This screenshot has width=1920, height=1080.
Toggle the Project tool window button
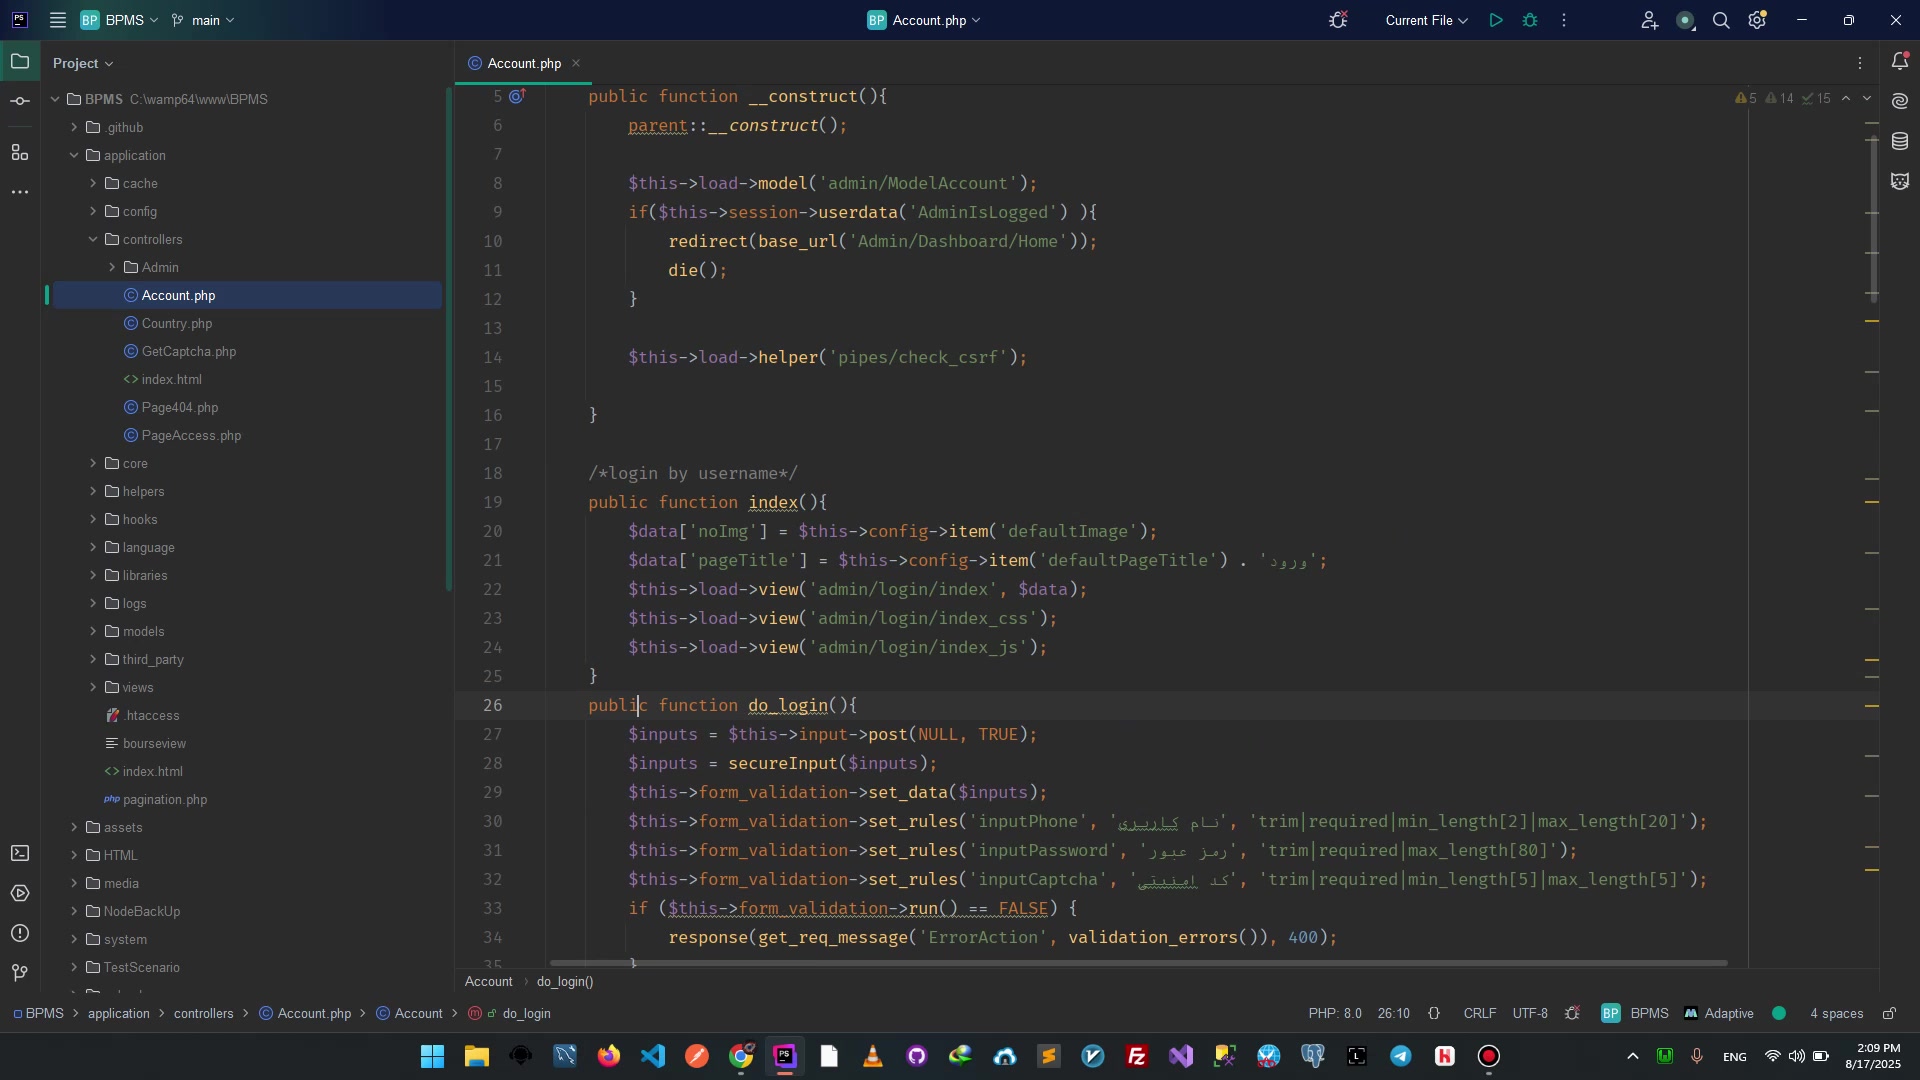pos(20,62)
